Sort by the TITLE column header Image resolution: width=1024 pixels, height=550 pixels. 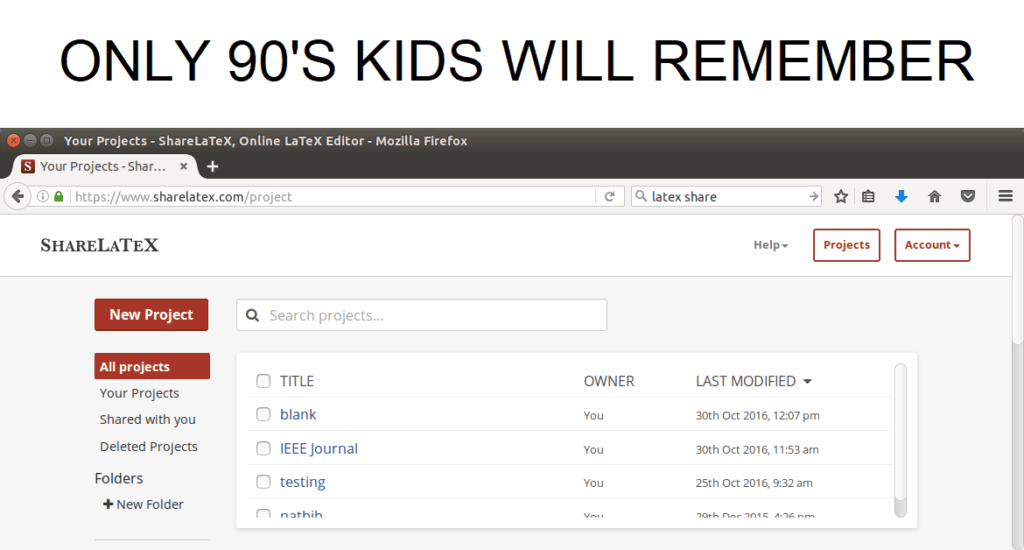coord(297,381)
